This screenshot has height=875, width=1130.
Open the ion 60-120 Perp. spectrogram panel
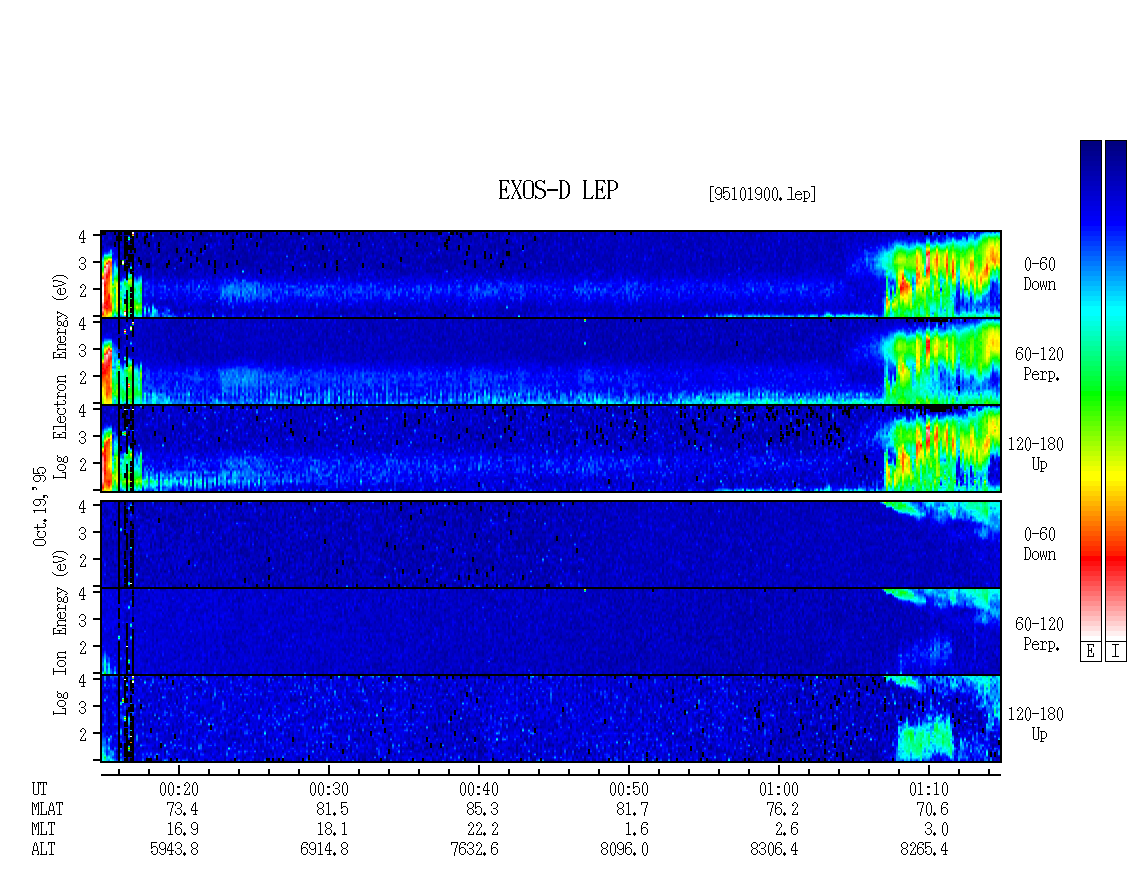click(551, 631)
